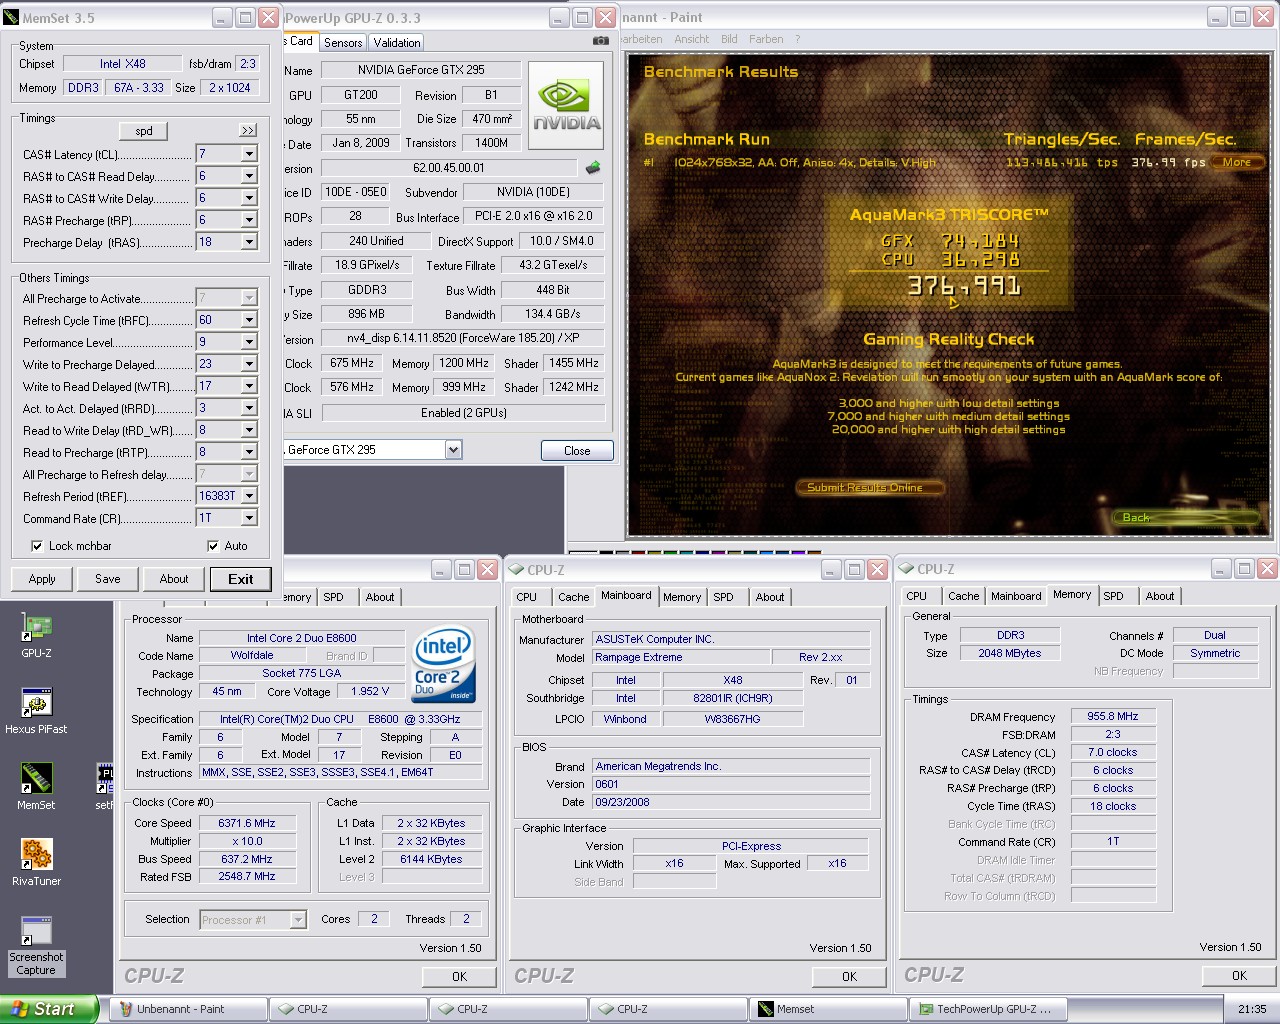
Task: Open the RAS# Precharge (tRP) dropdown
Action: coord(249,220)
